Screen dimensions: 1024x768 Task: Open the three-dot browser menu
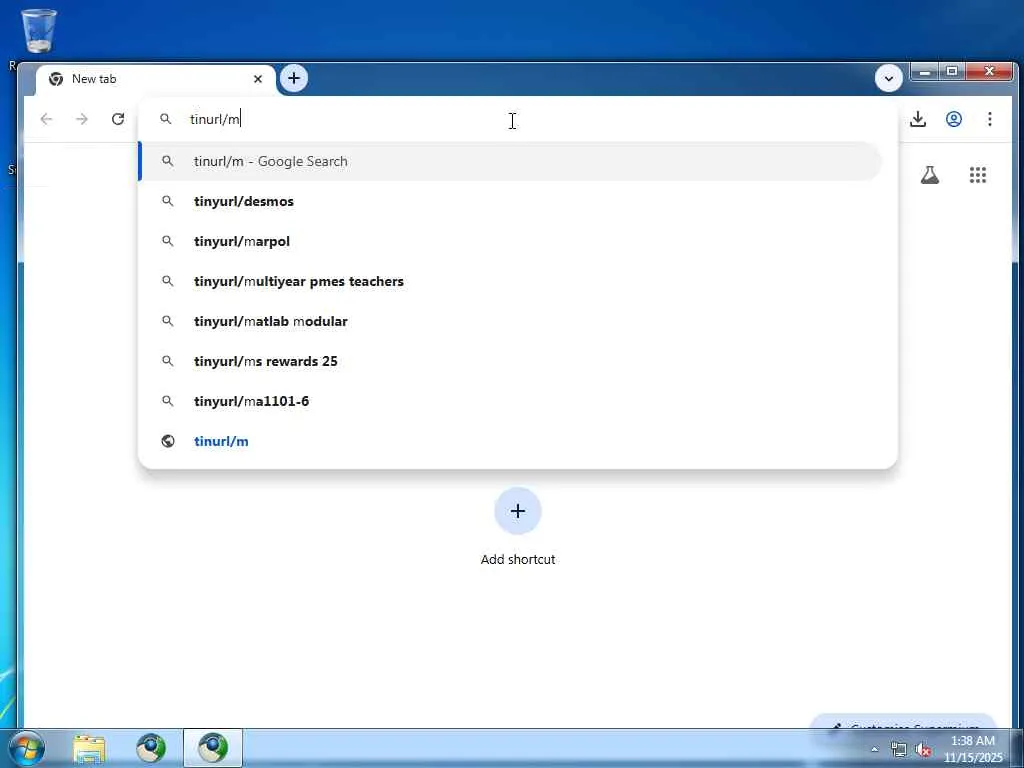(x=989, y=119)
